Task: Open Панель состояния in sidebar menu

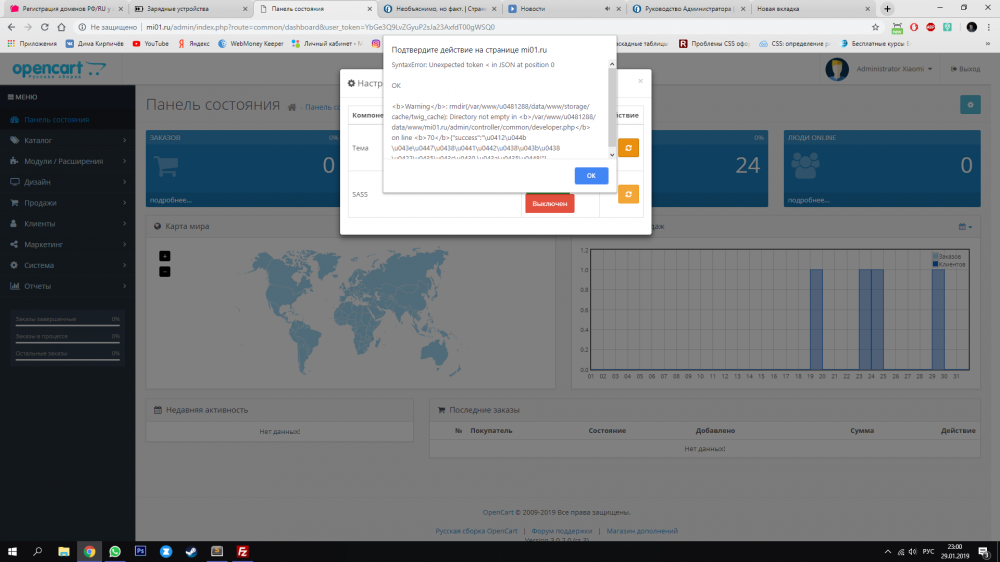Action: [x=68, y=119]
